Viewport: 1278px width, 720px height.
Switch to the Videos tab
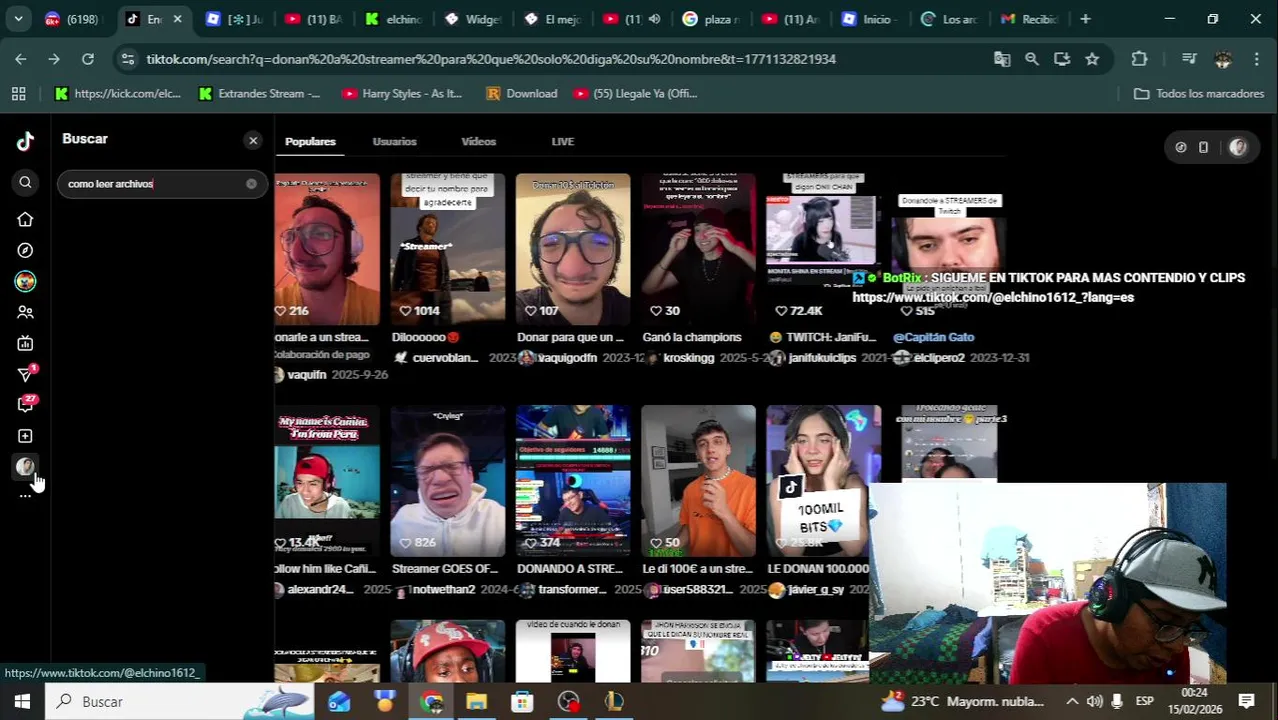pyautogui.click(x=478, y=141)
